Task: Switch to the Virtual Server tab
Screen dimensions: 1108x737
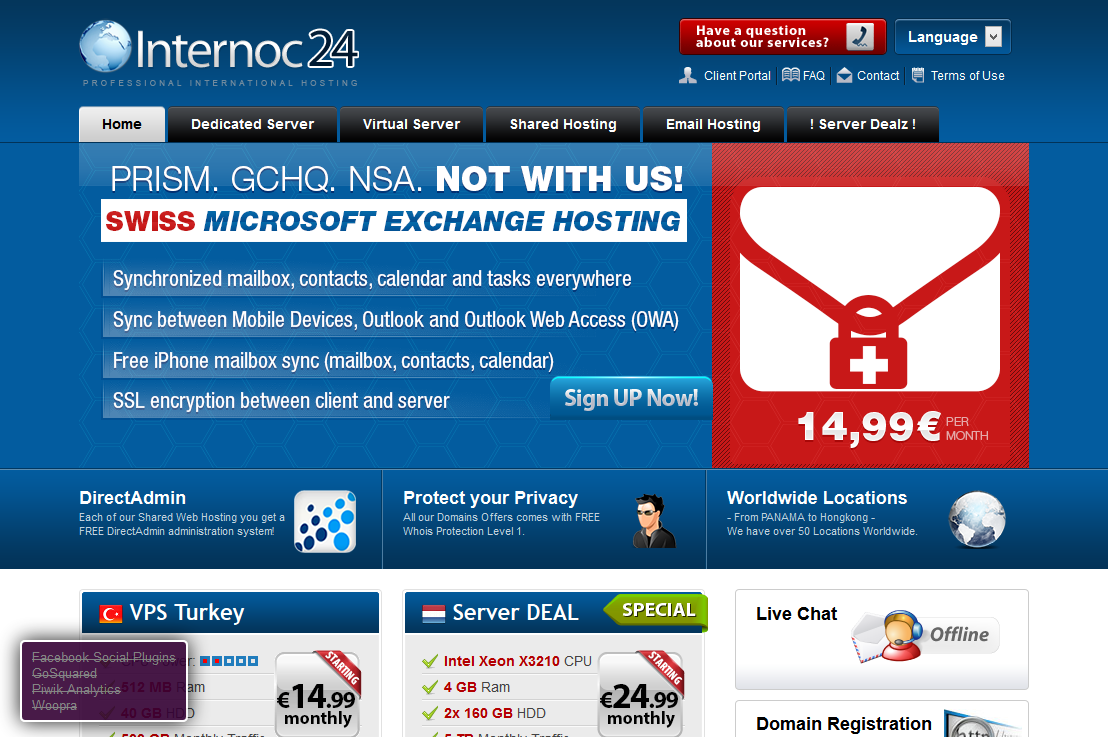Action: tap(411, 124)
